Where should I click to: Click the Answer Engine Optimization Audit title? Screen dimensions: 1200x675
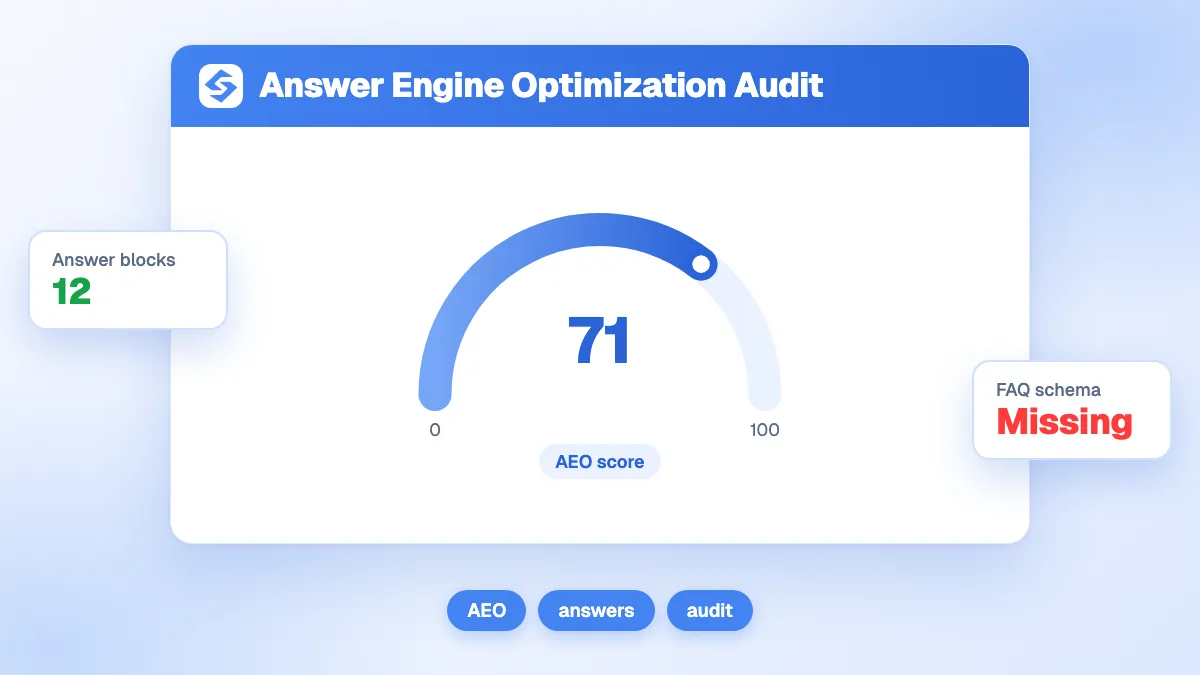(x=541, y=86)
